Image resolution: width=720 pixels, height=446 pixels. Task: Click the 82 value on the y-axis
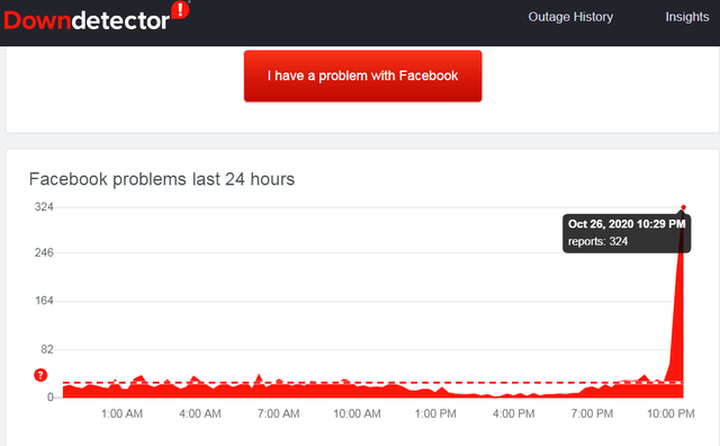[x=46, y=349]
